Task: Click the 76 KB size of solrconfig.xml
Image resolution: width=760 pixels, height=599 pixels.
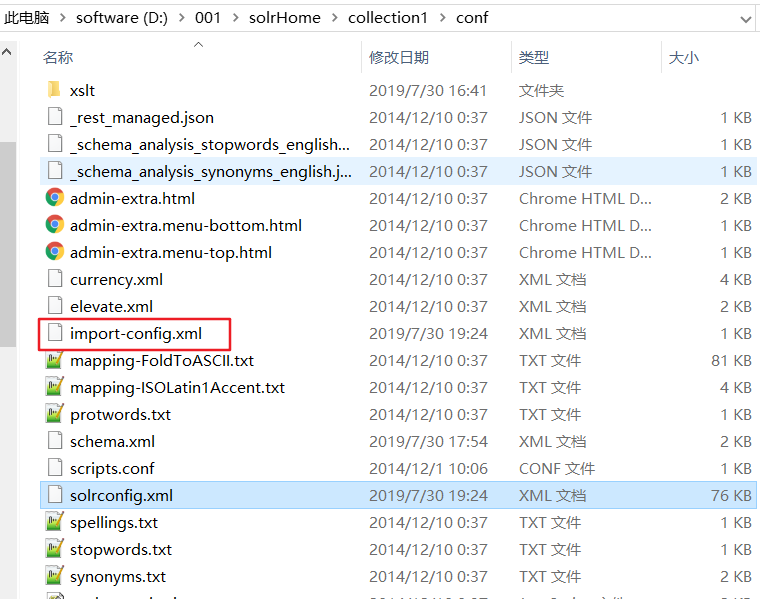Action: pos(731,495)
